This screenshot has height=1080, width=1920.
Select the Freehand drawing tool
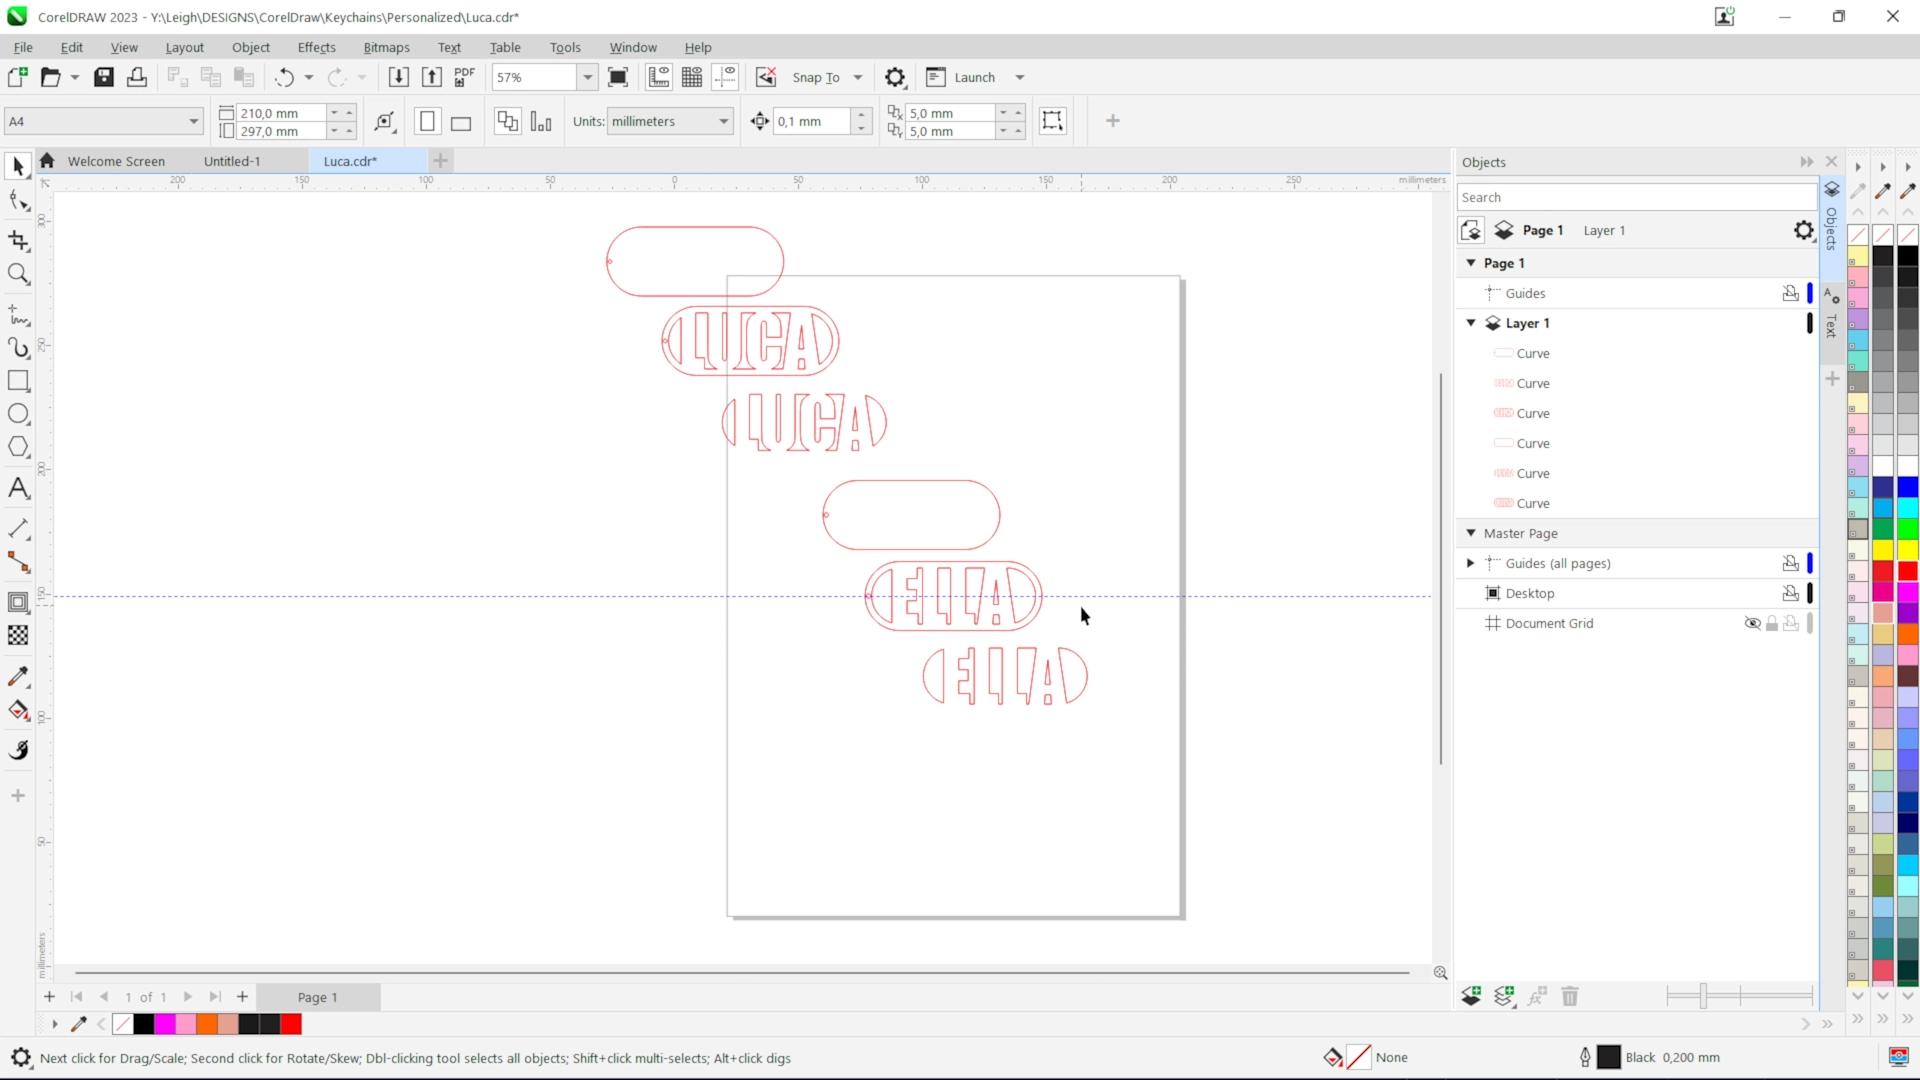(18, 314)
